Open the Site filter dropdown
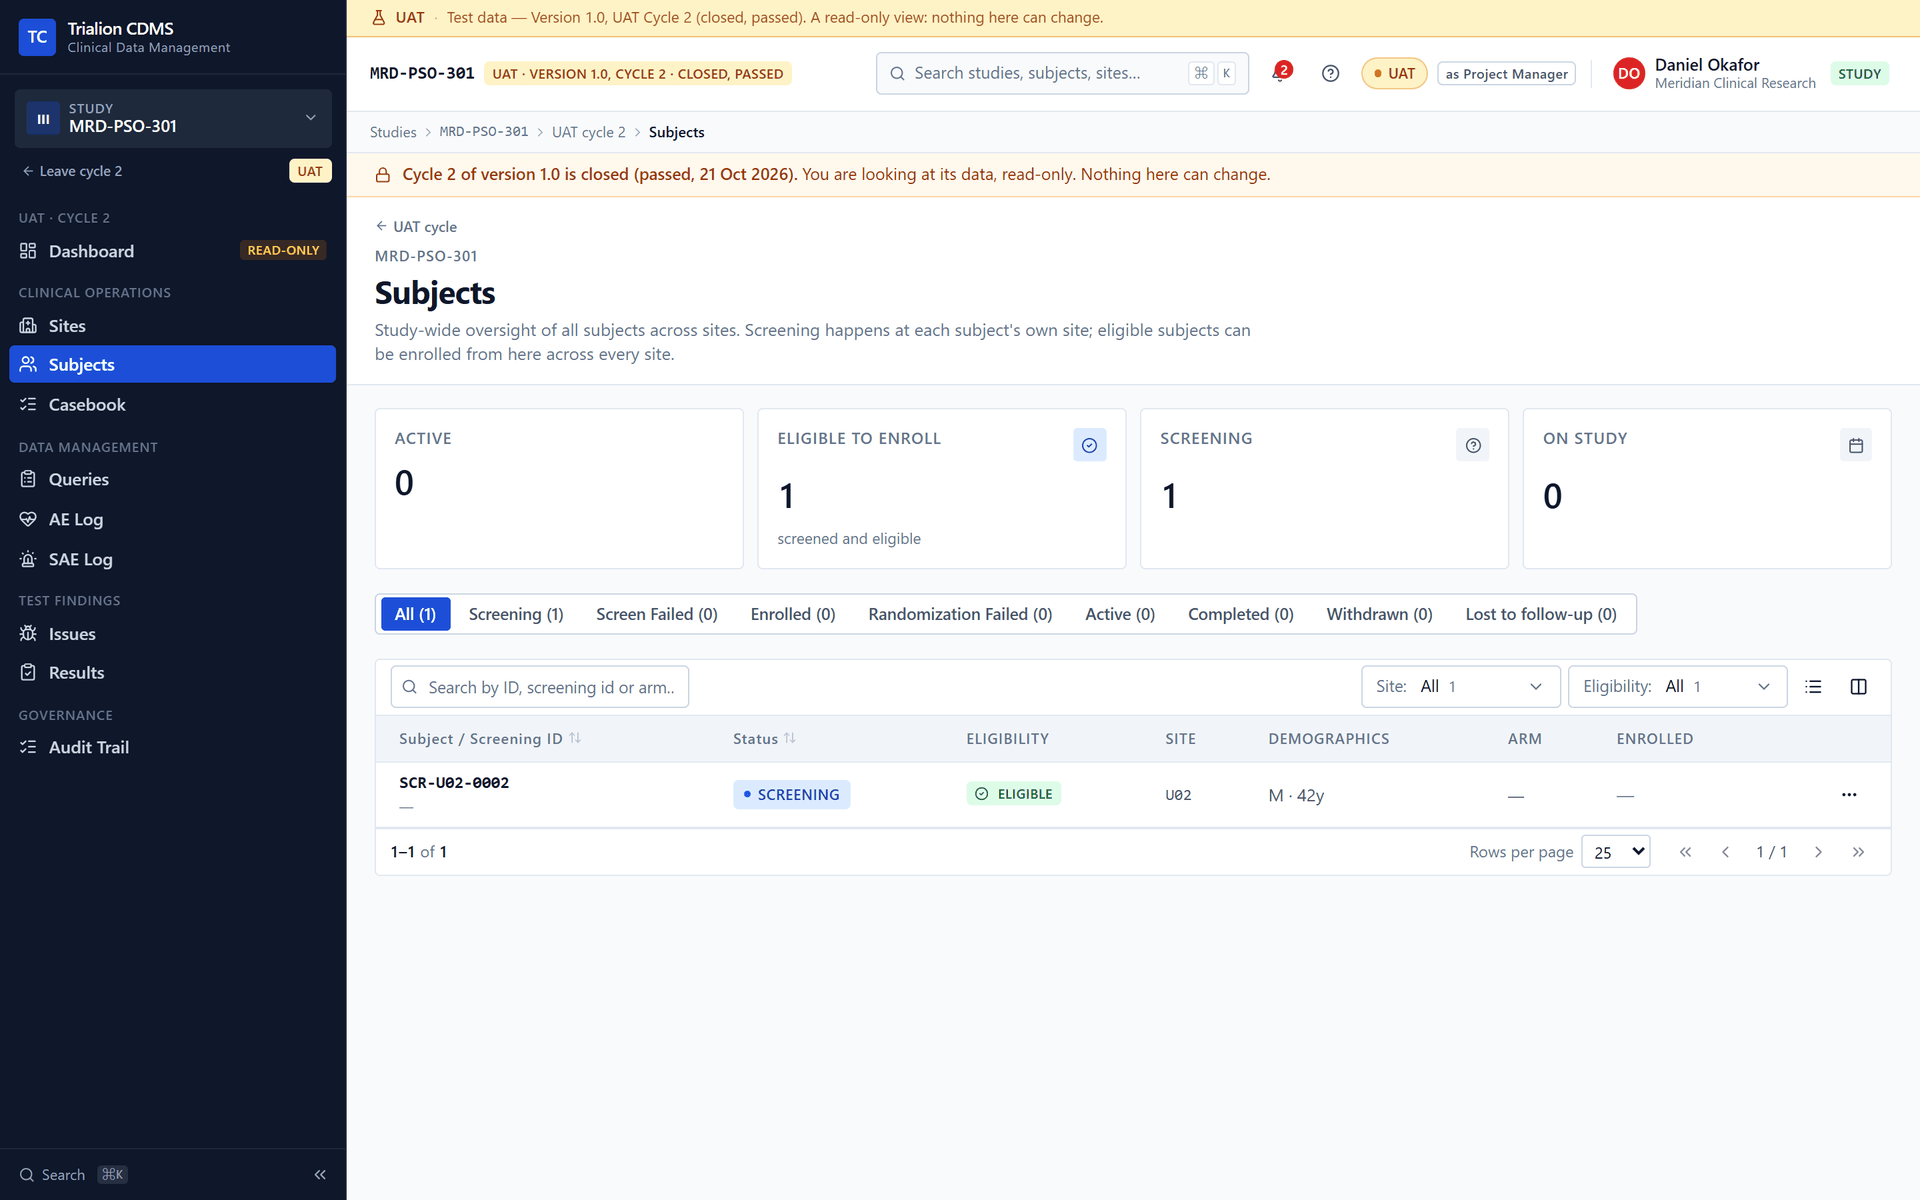Viewport: 1920px width, 1200px height. tap(1460, 686)
